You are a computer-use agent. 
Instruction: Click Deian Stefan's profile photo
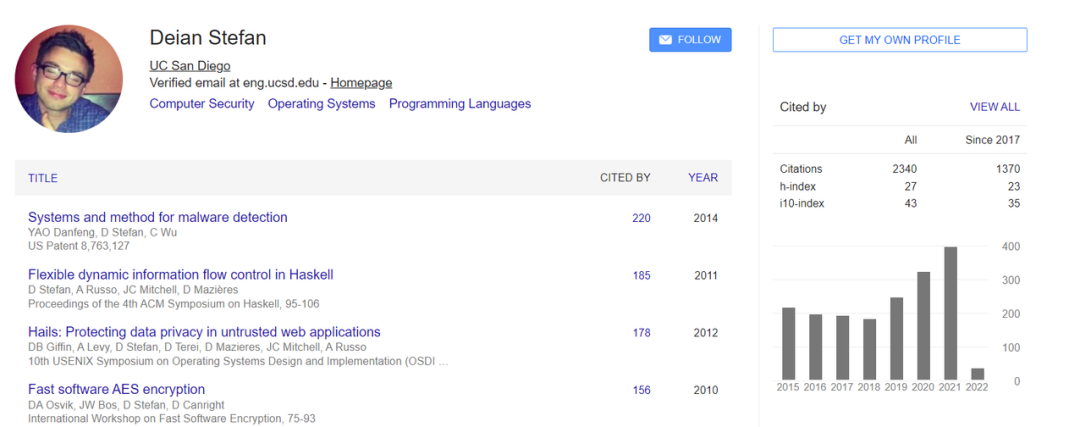(x=68, y=79)
